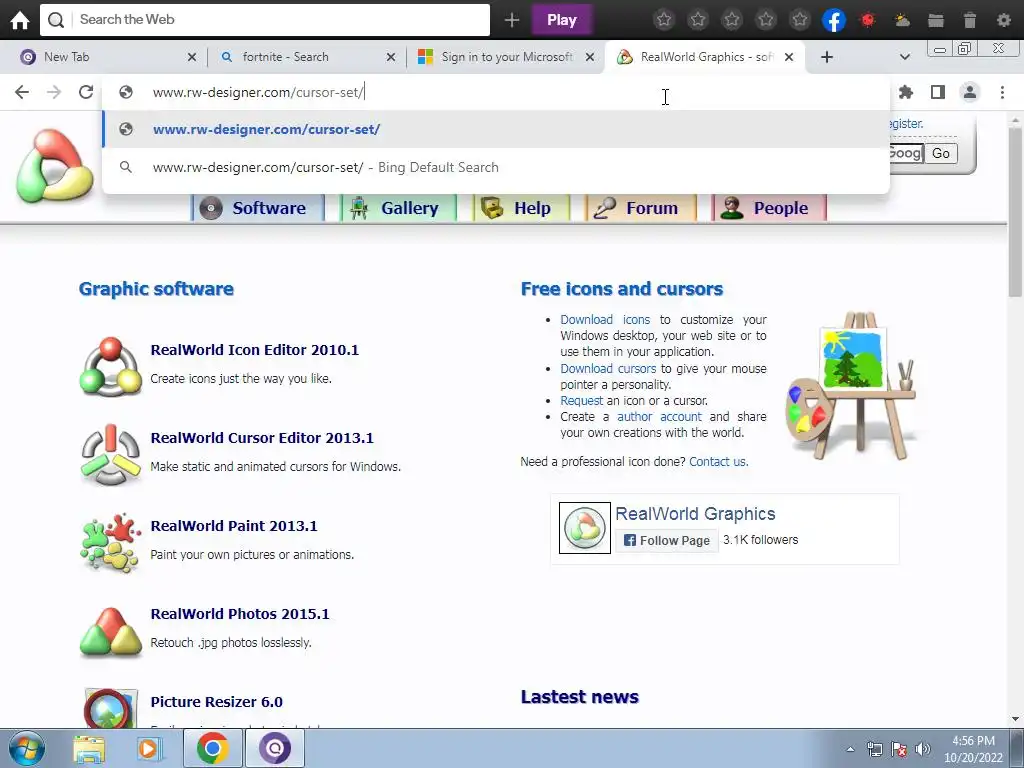
Task: Expand the tab list chevron
Action: point(904,57)
